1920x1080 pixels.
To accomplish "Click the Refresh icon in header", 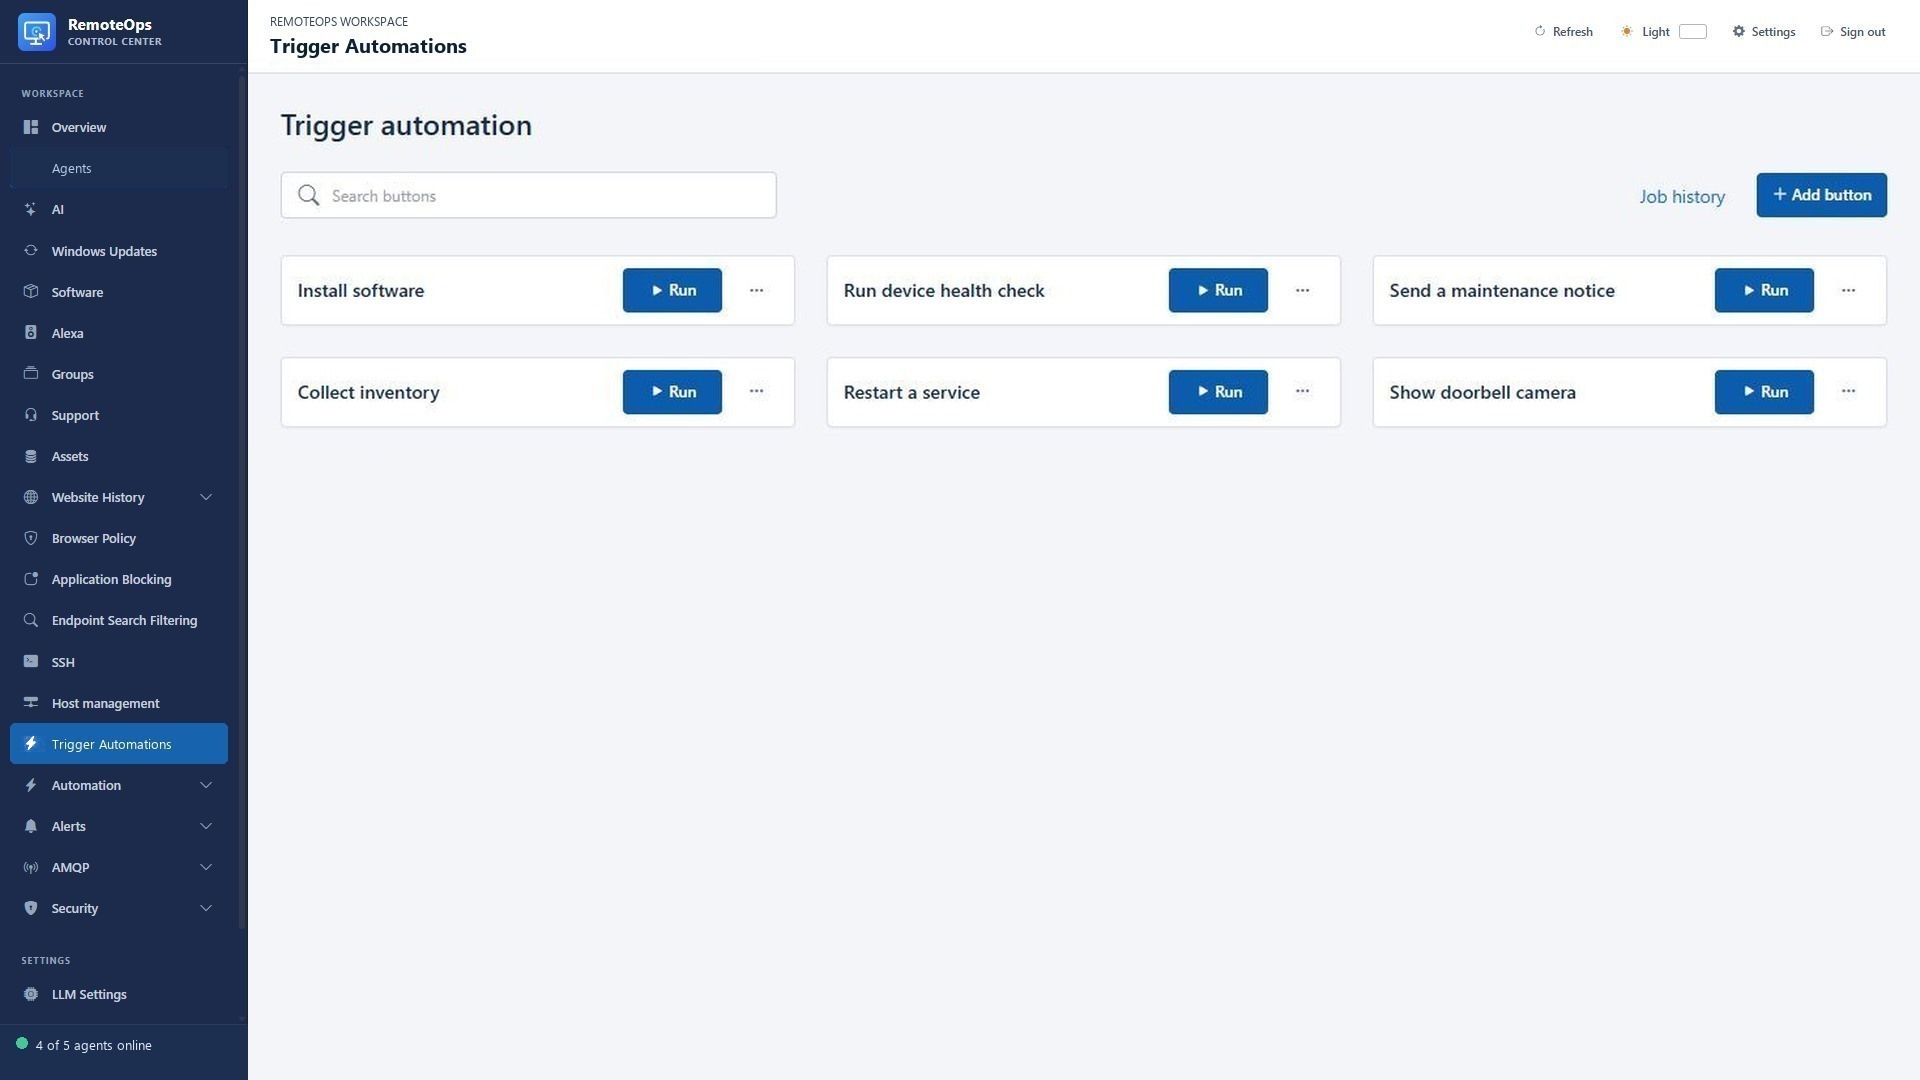I will (x=1540, y=31).
